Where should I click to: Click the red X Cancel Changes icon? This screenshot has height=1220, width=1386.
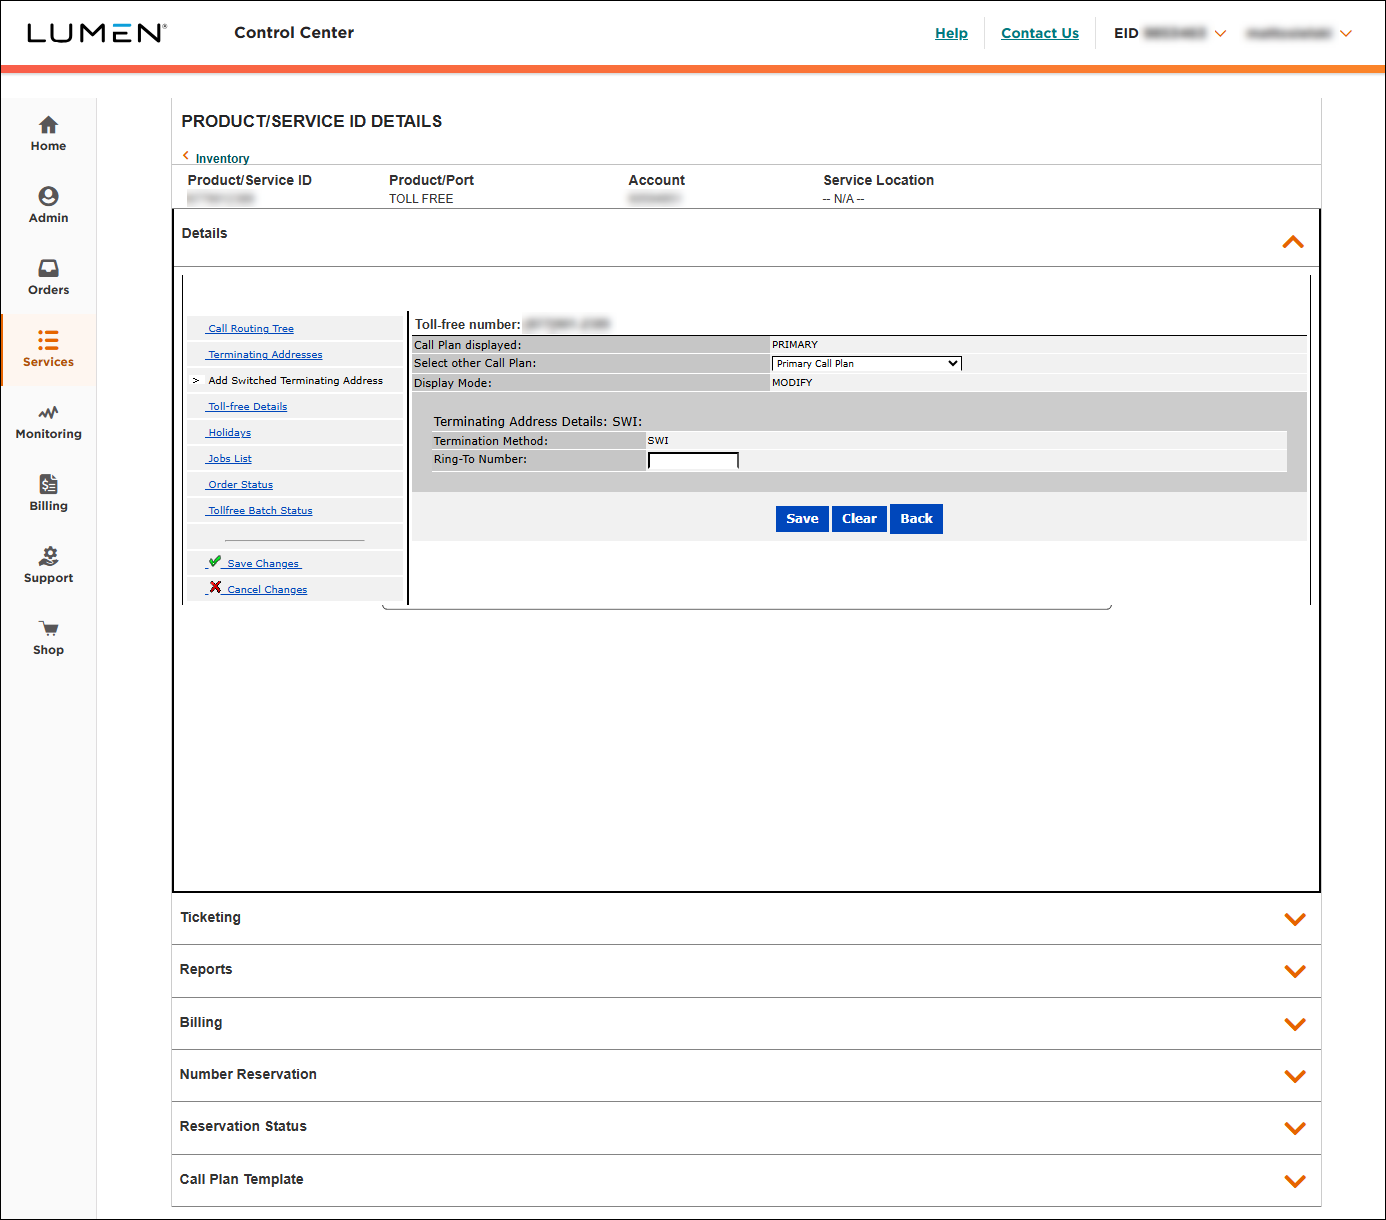216,587
